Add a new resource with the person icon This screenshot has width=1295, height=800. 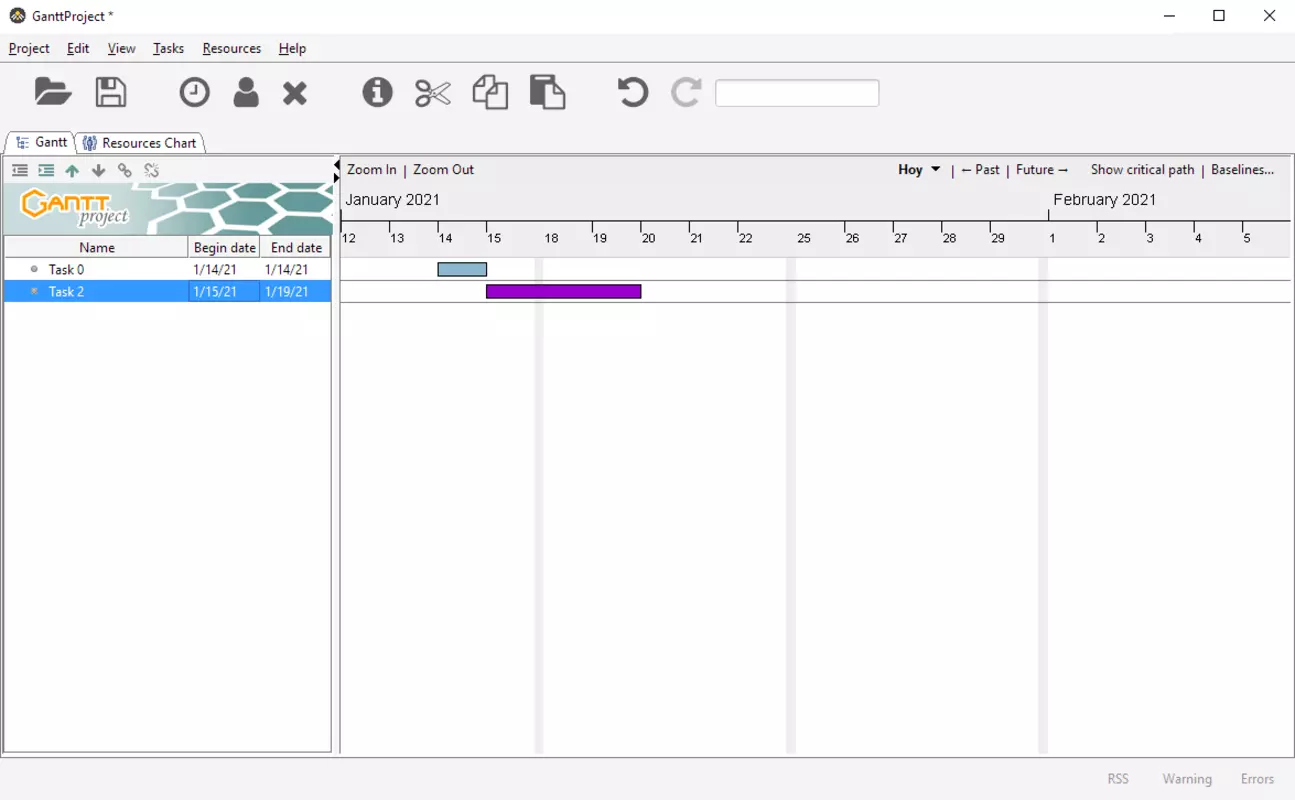pos(246,92)
